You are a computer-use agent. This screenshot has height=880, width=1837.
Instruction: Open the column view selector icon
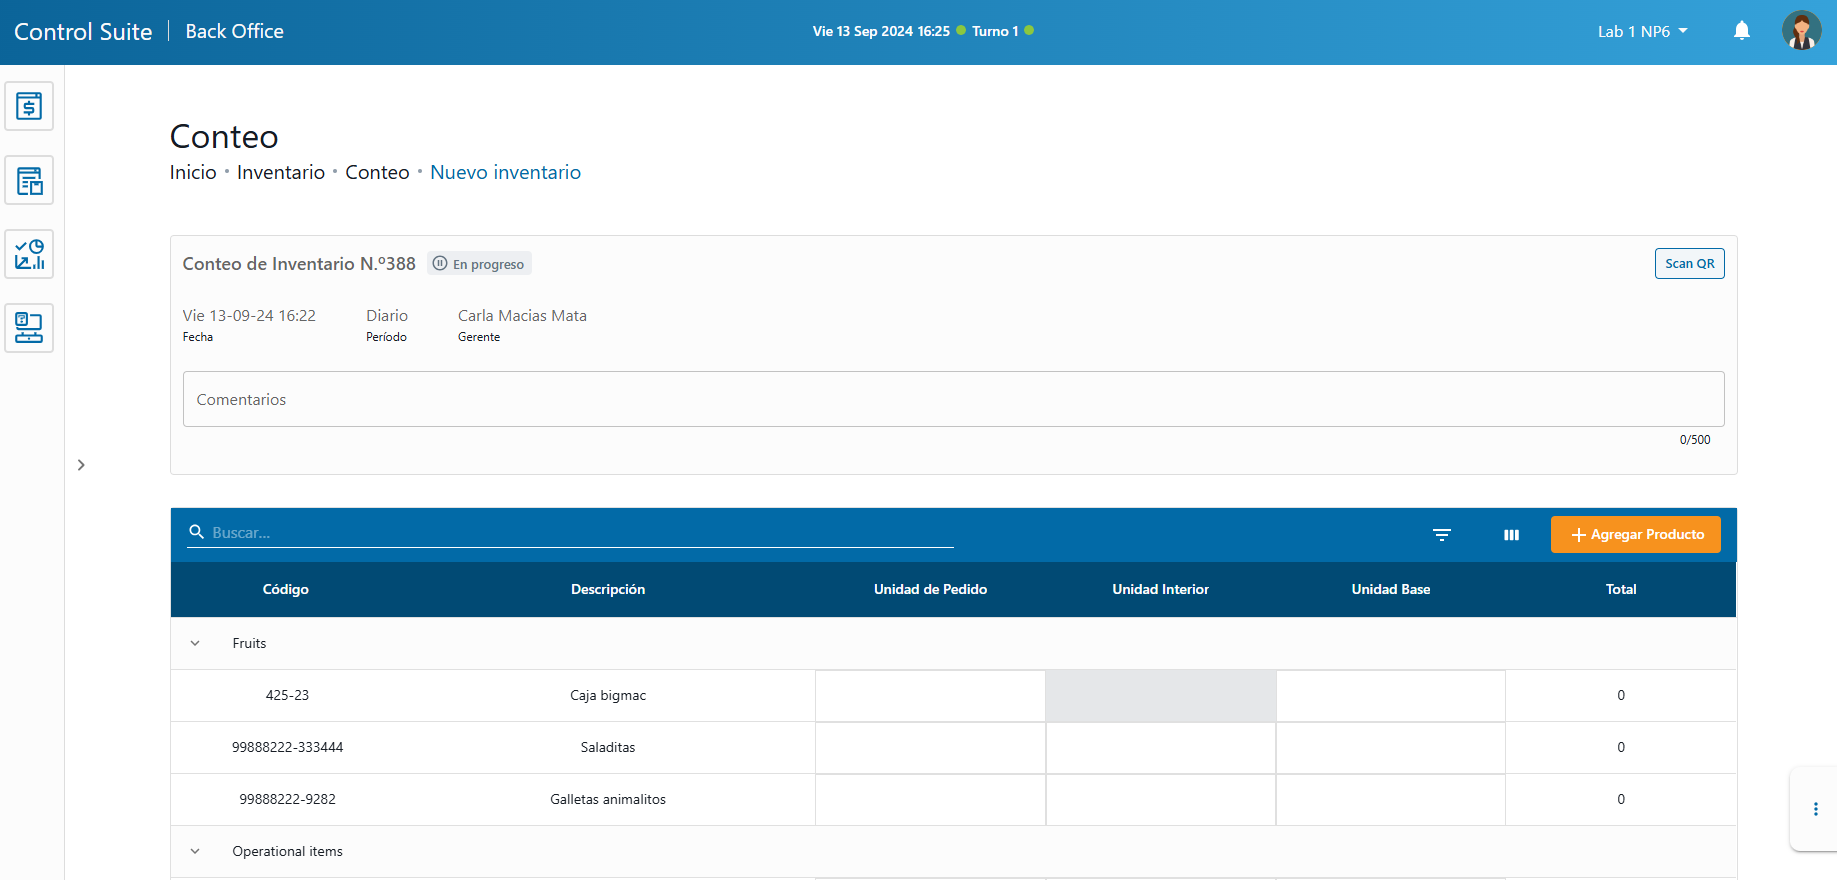tap(1511, 535)
